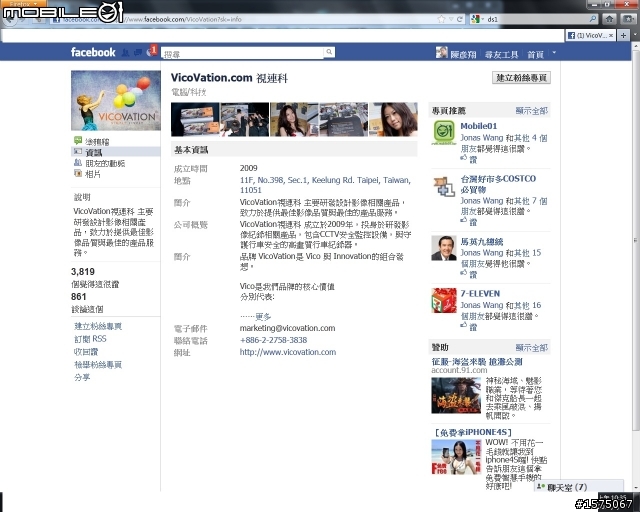Click 尋友工具 in header
The image size is (640, 512).
click(x=501, y=54)
